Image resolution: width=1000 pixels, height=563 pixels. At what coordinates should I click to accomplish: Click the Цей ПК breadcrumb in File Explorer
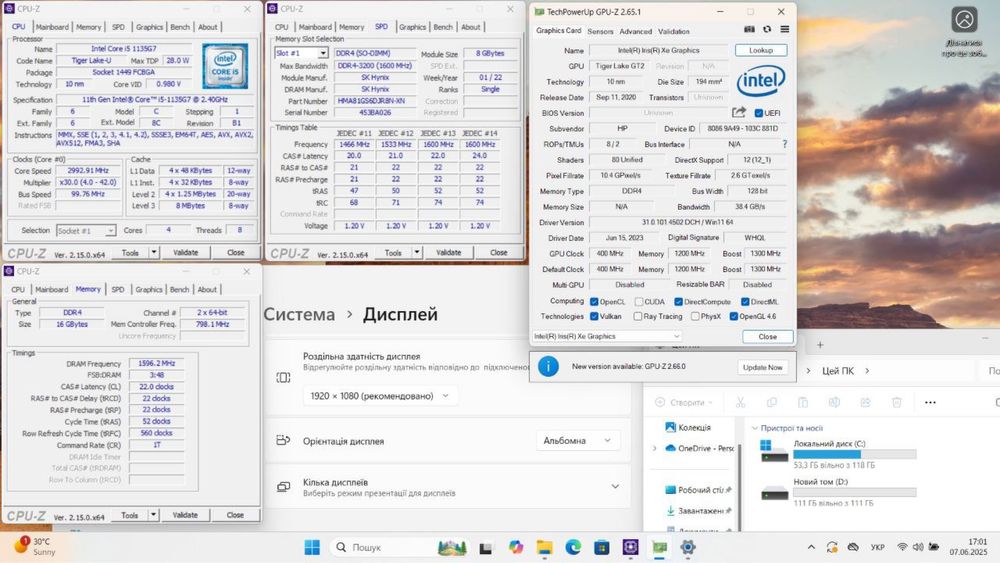[838, 371]
